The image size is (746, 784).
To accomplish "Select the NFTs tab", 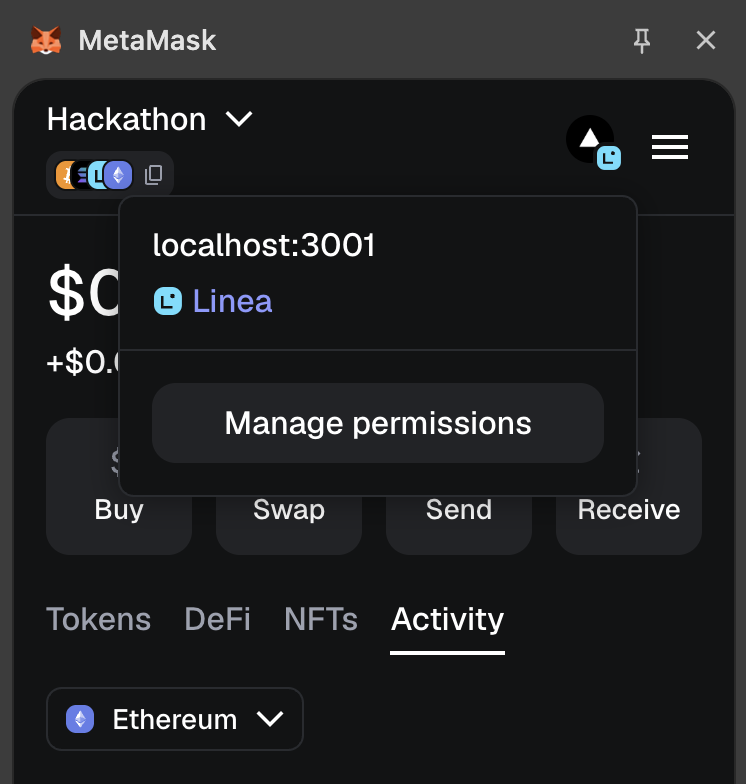I will click(320, 620).
